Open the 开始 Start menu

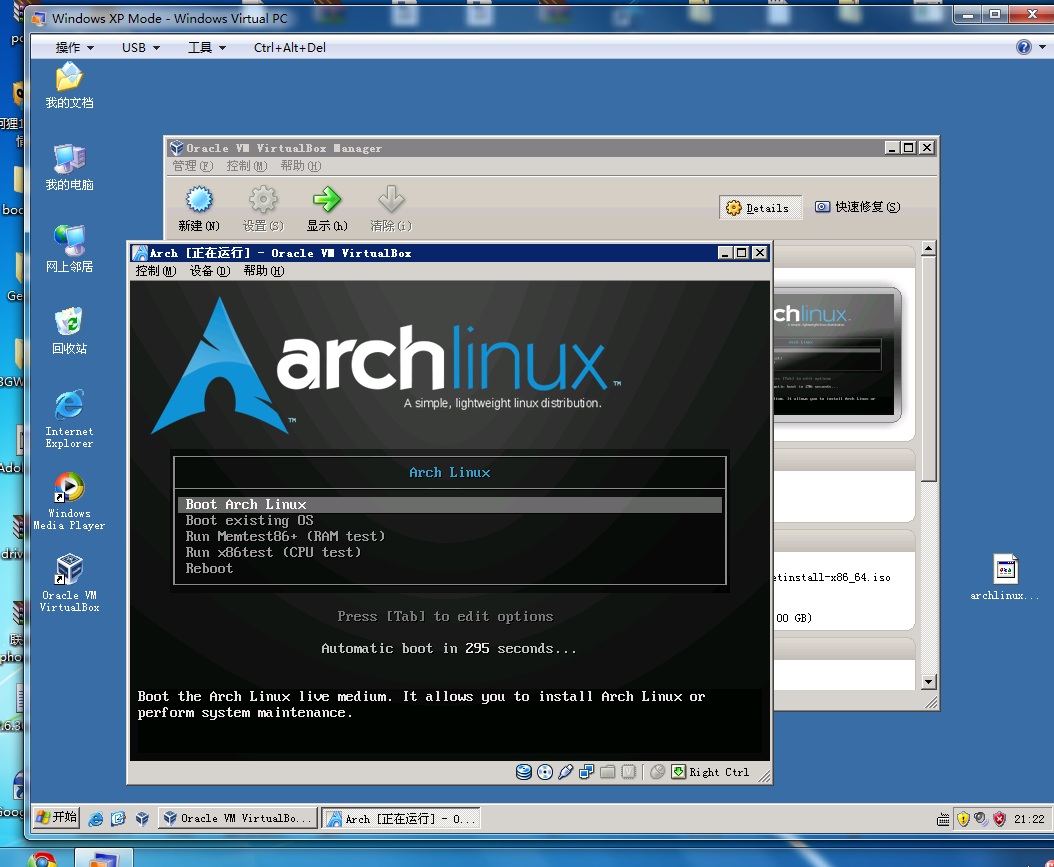56,818
